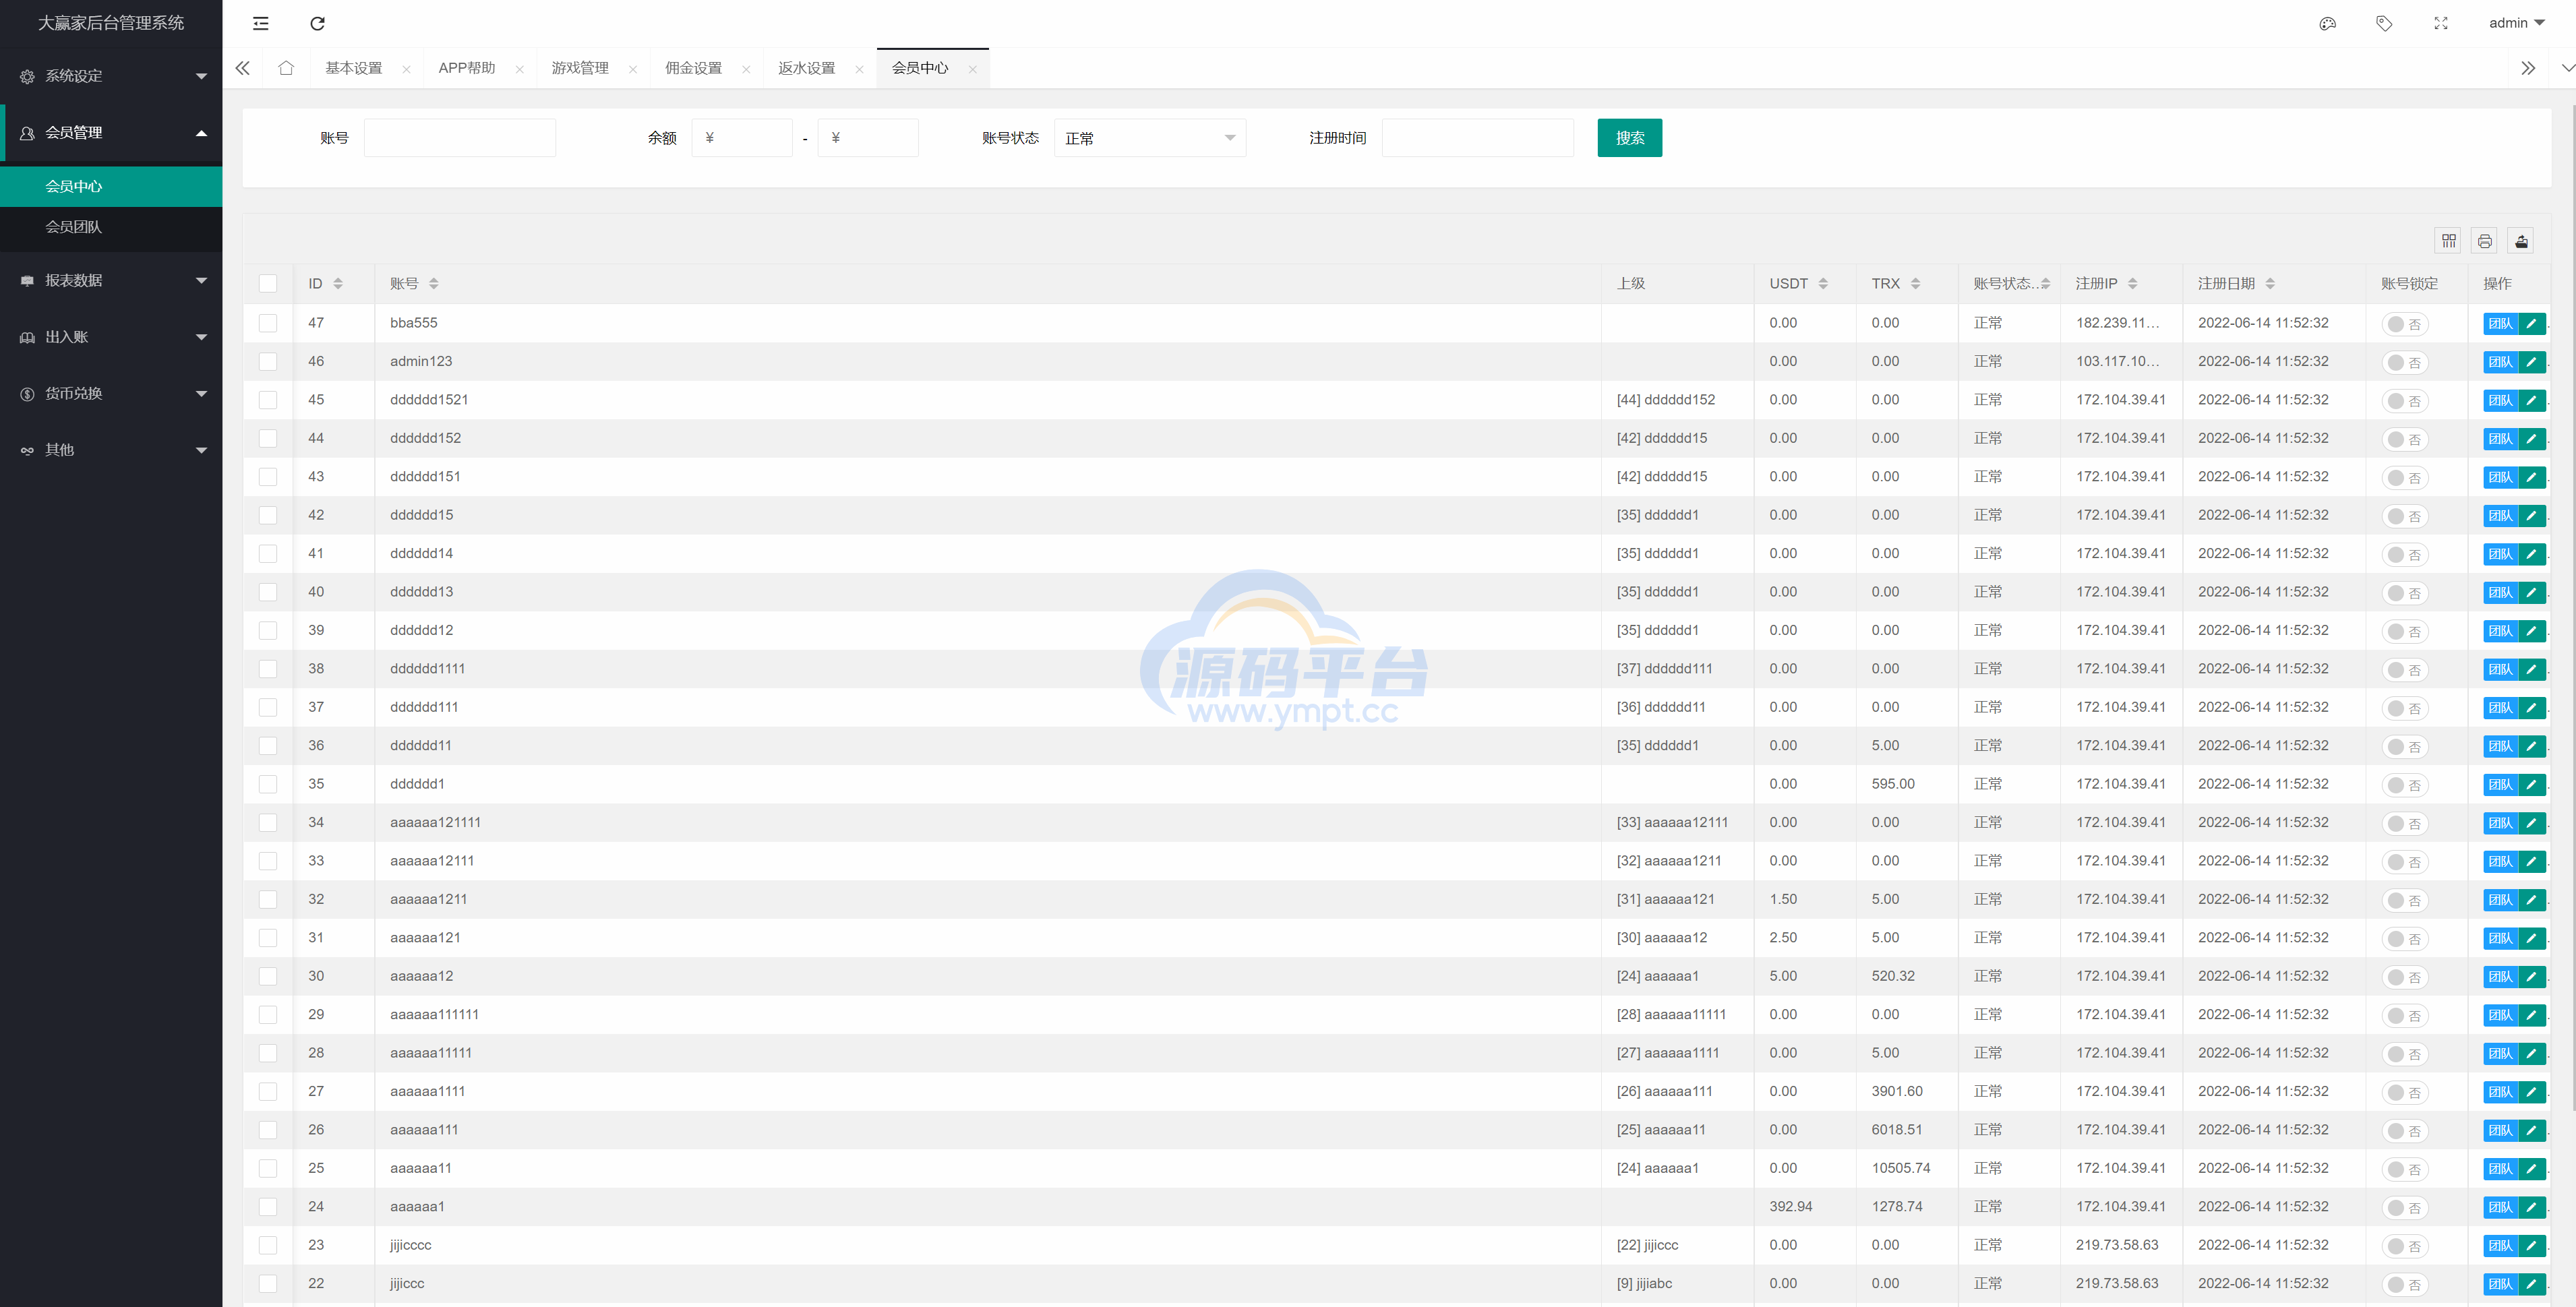This screenshot has width=2576, height=1307.
Task: Sort by 账号 column arrows
Action: tap(433, 284)
